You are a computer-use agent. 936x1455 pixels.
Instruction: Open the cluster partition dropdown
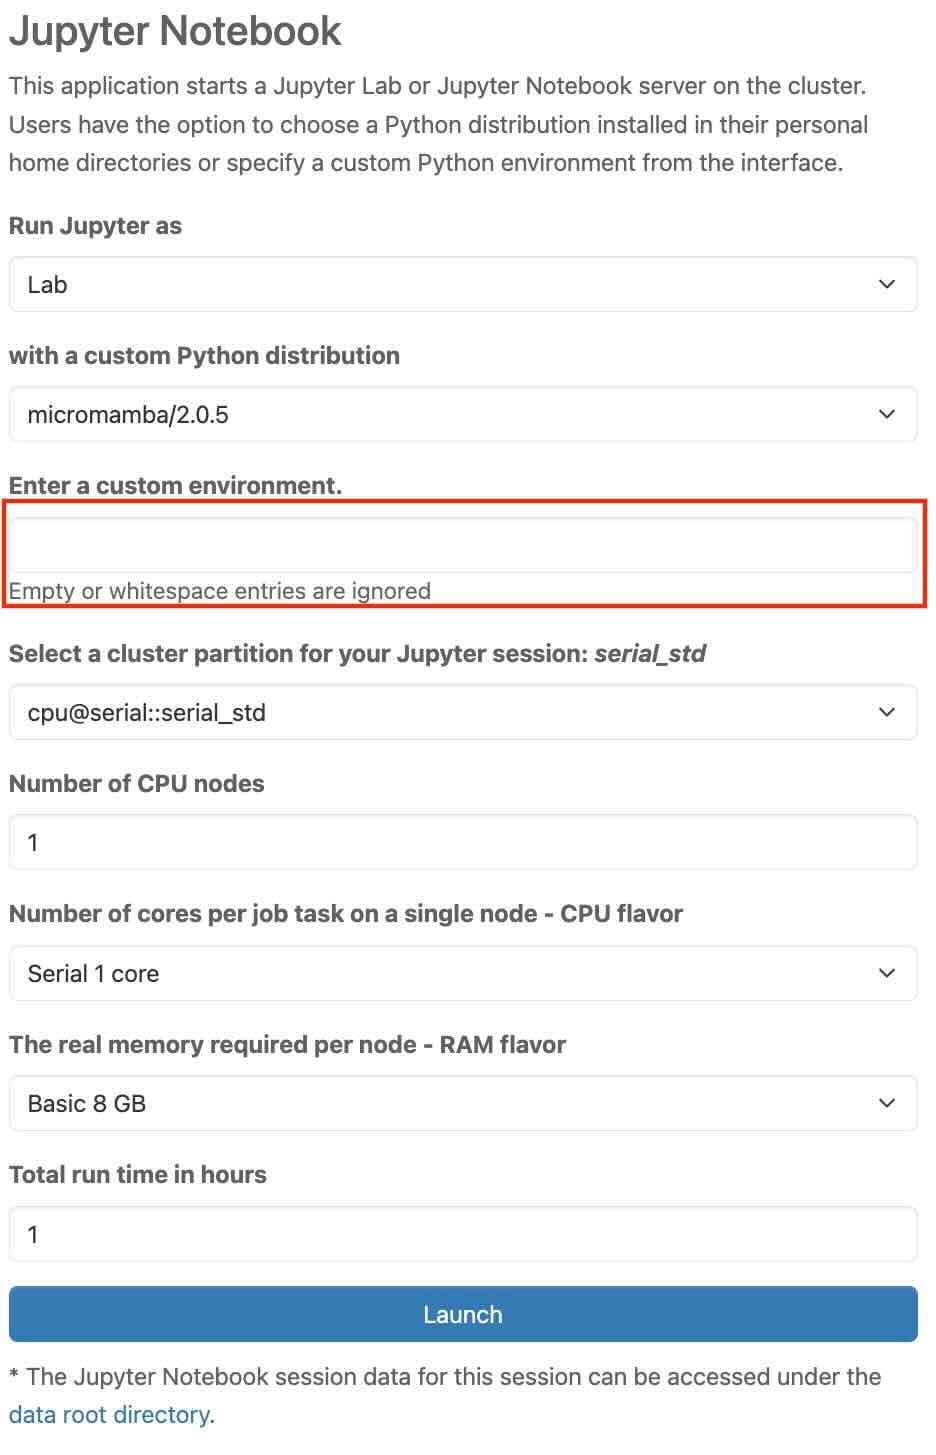[x=462, y=712]
